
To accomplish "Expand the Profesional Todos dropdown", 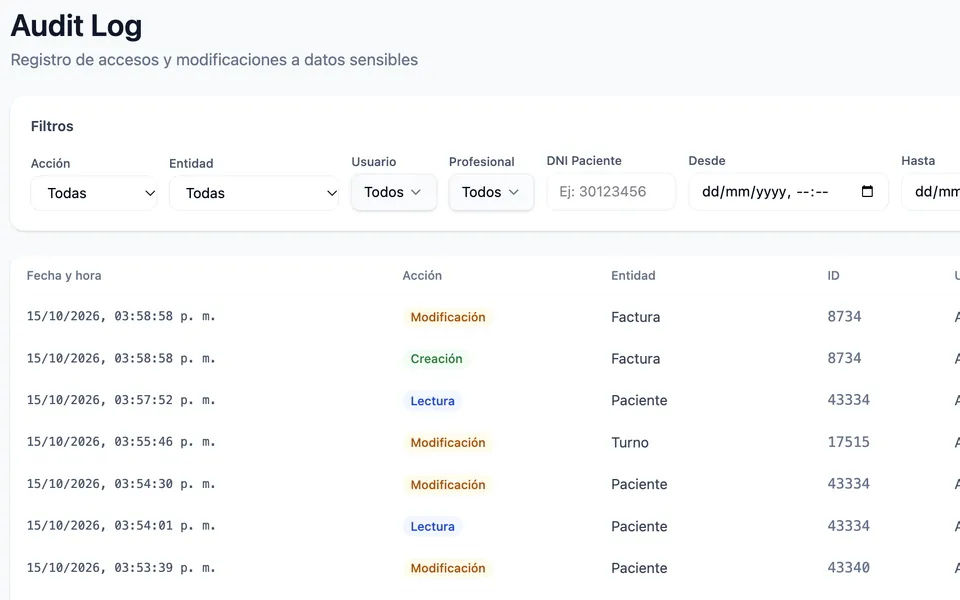I will point(491,192).
